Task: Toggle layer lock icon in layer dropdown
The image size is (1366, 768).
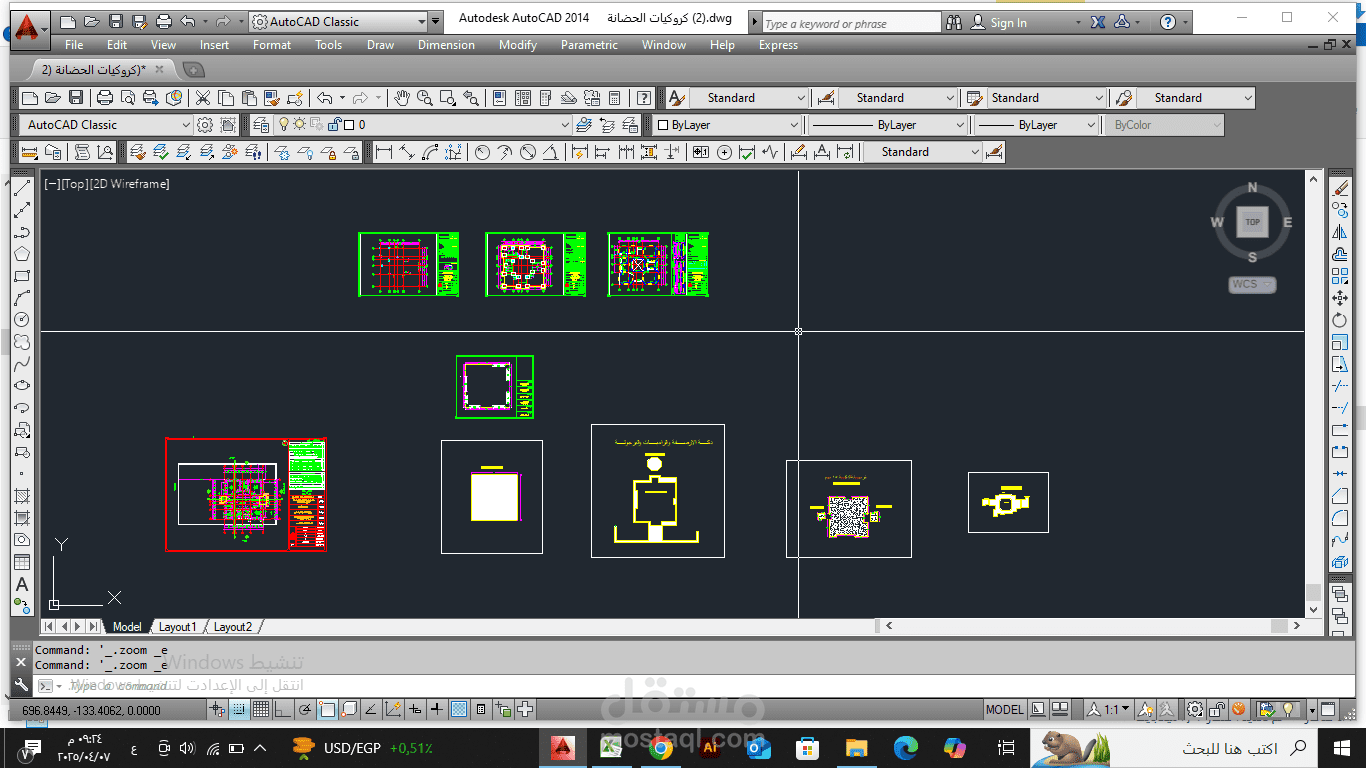Action: [334, 125]
